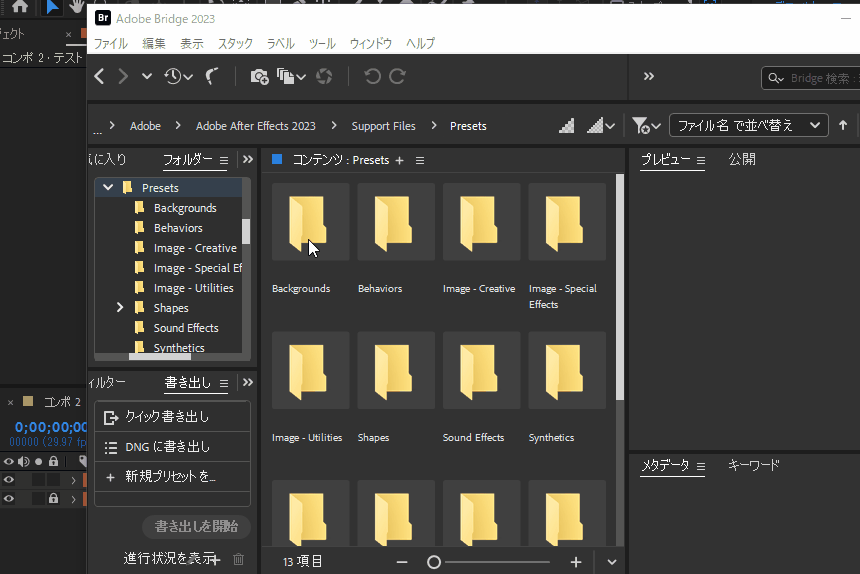The width and height of the screenshot is (860, 574).
Task: Open the 書き出し panel hamburger menu
Action: (x=224, y=383)
